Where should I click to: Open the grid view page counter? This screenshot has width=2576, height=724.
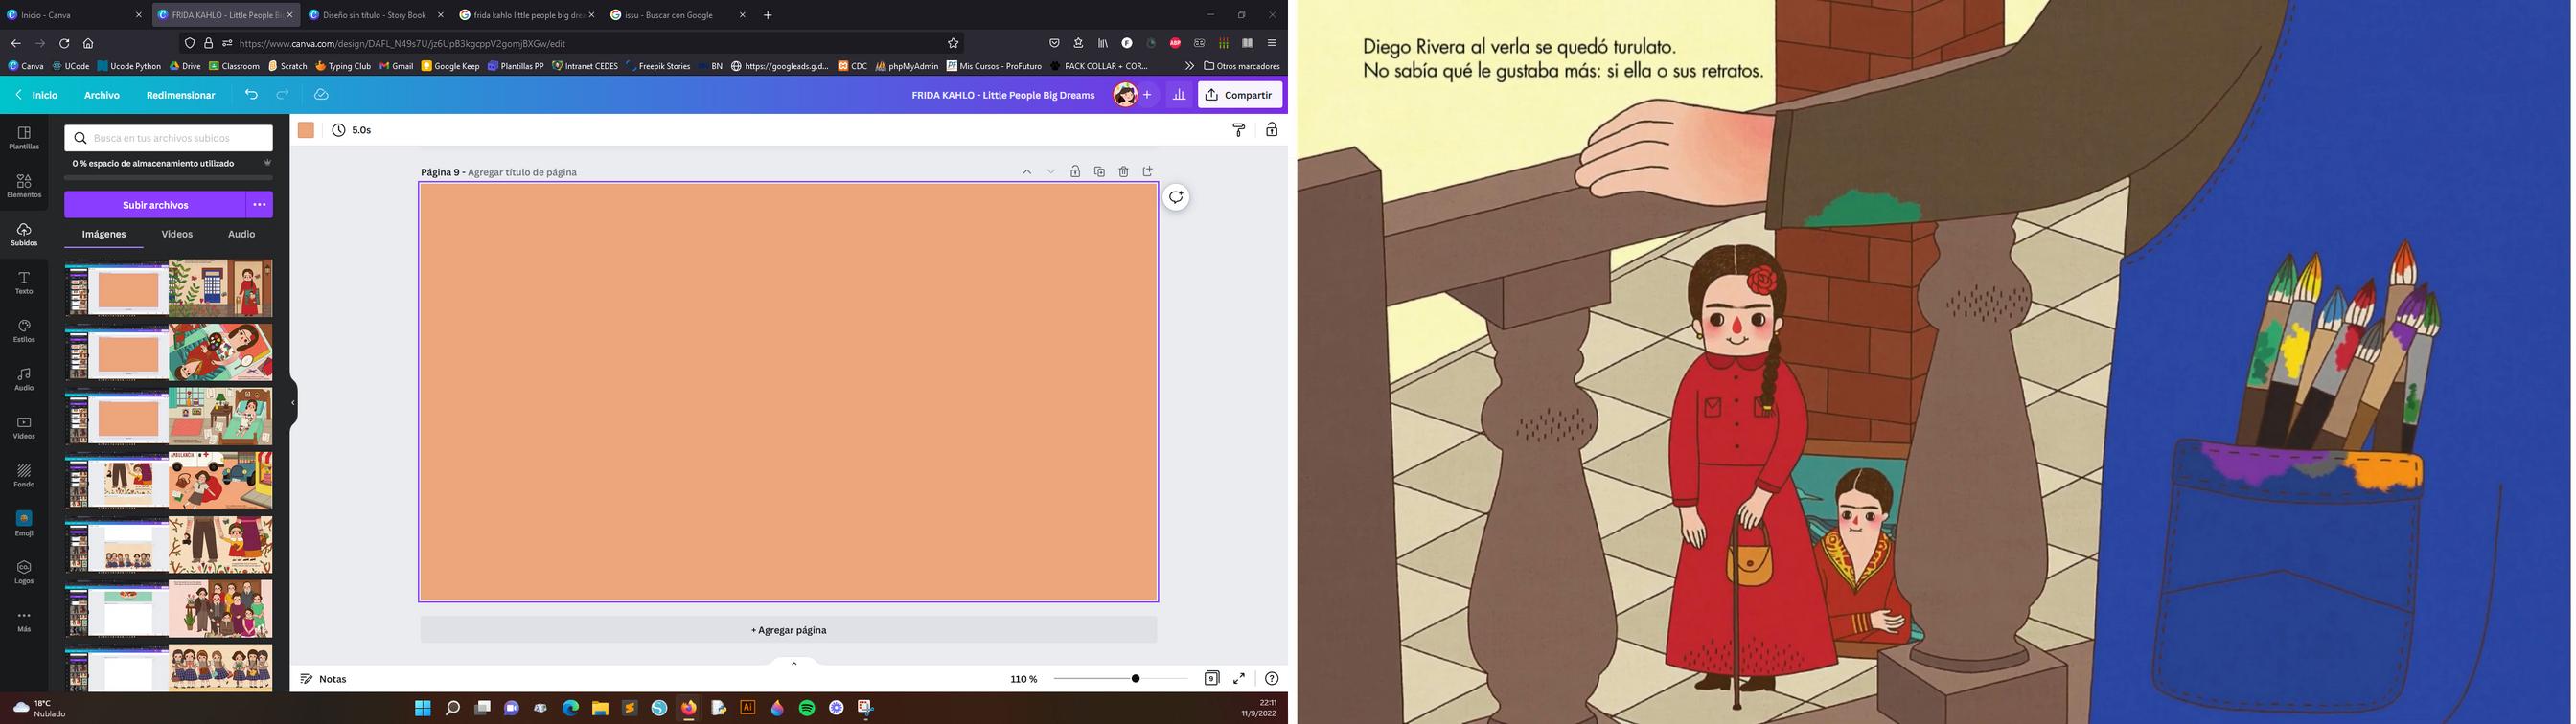pos(1211,678)
